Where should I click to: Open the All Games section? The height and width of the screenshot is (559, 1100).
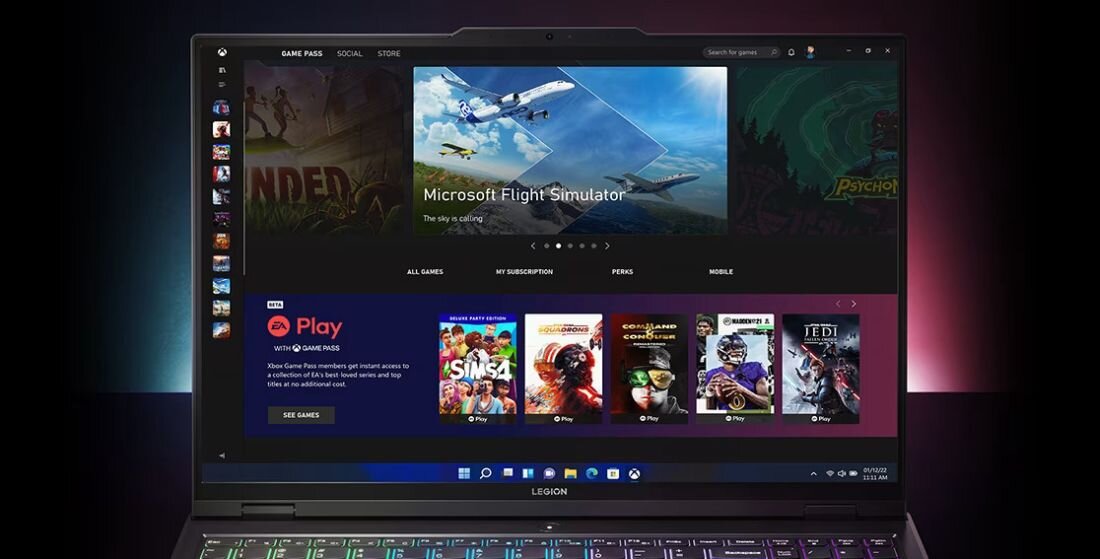[x=425, y=272]
